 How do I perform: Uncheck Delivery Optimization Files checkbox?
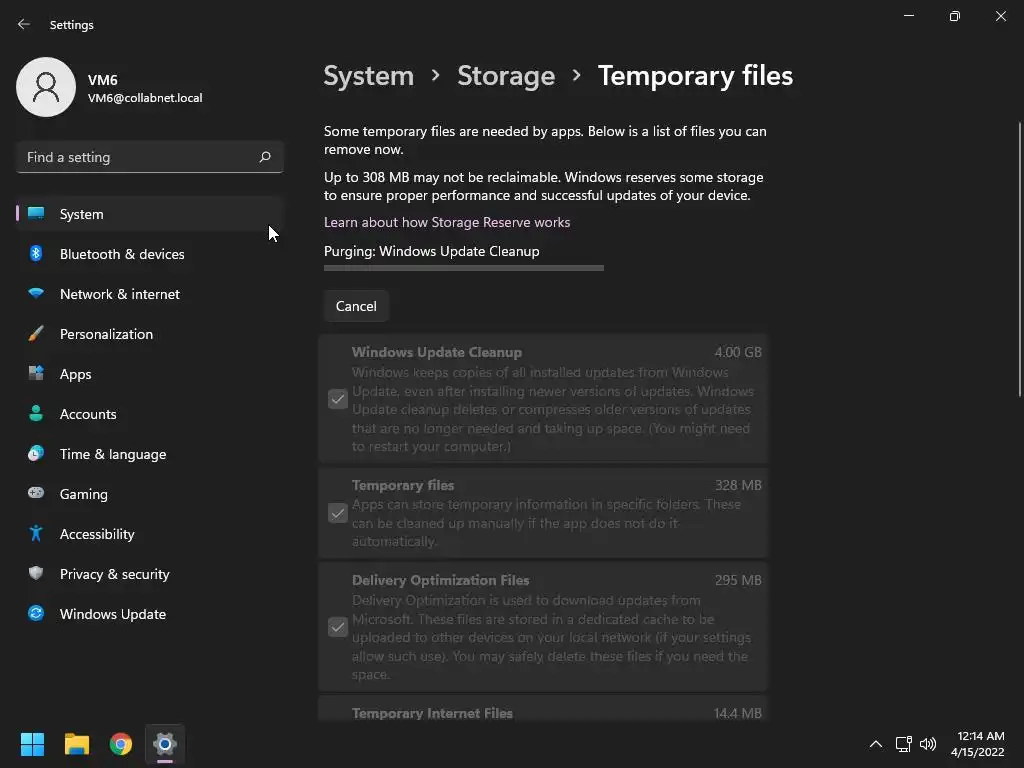click(338, 627)
